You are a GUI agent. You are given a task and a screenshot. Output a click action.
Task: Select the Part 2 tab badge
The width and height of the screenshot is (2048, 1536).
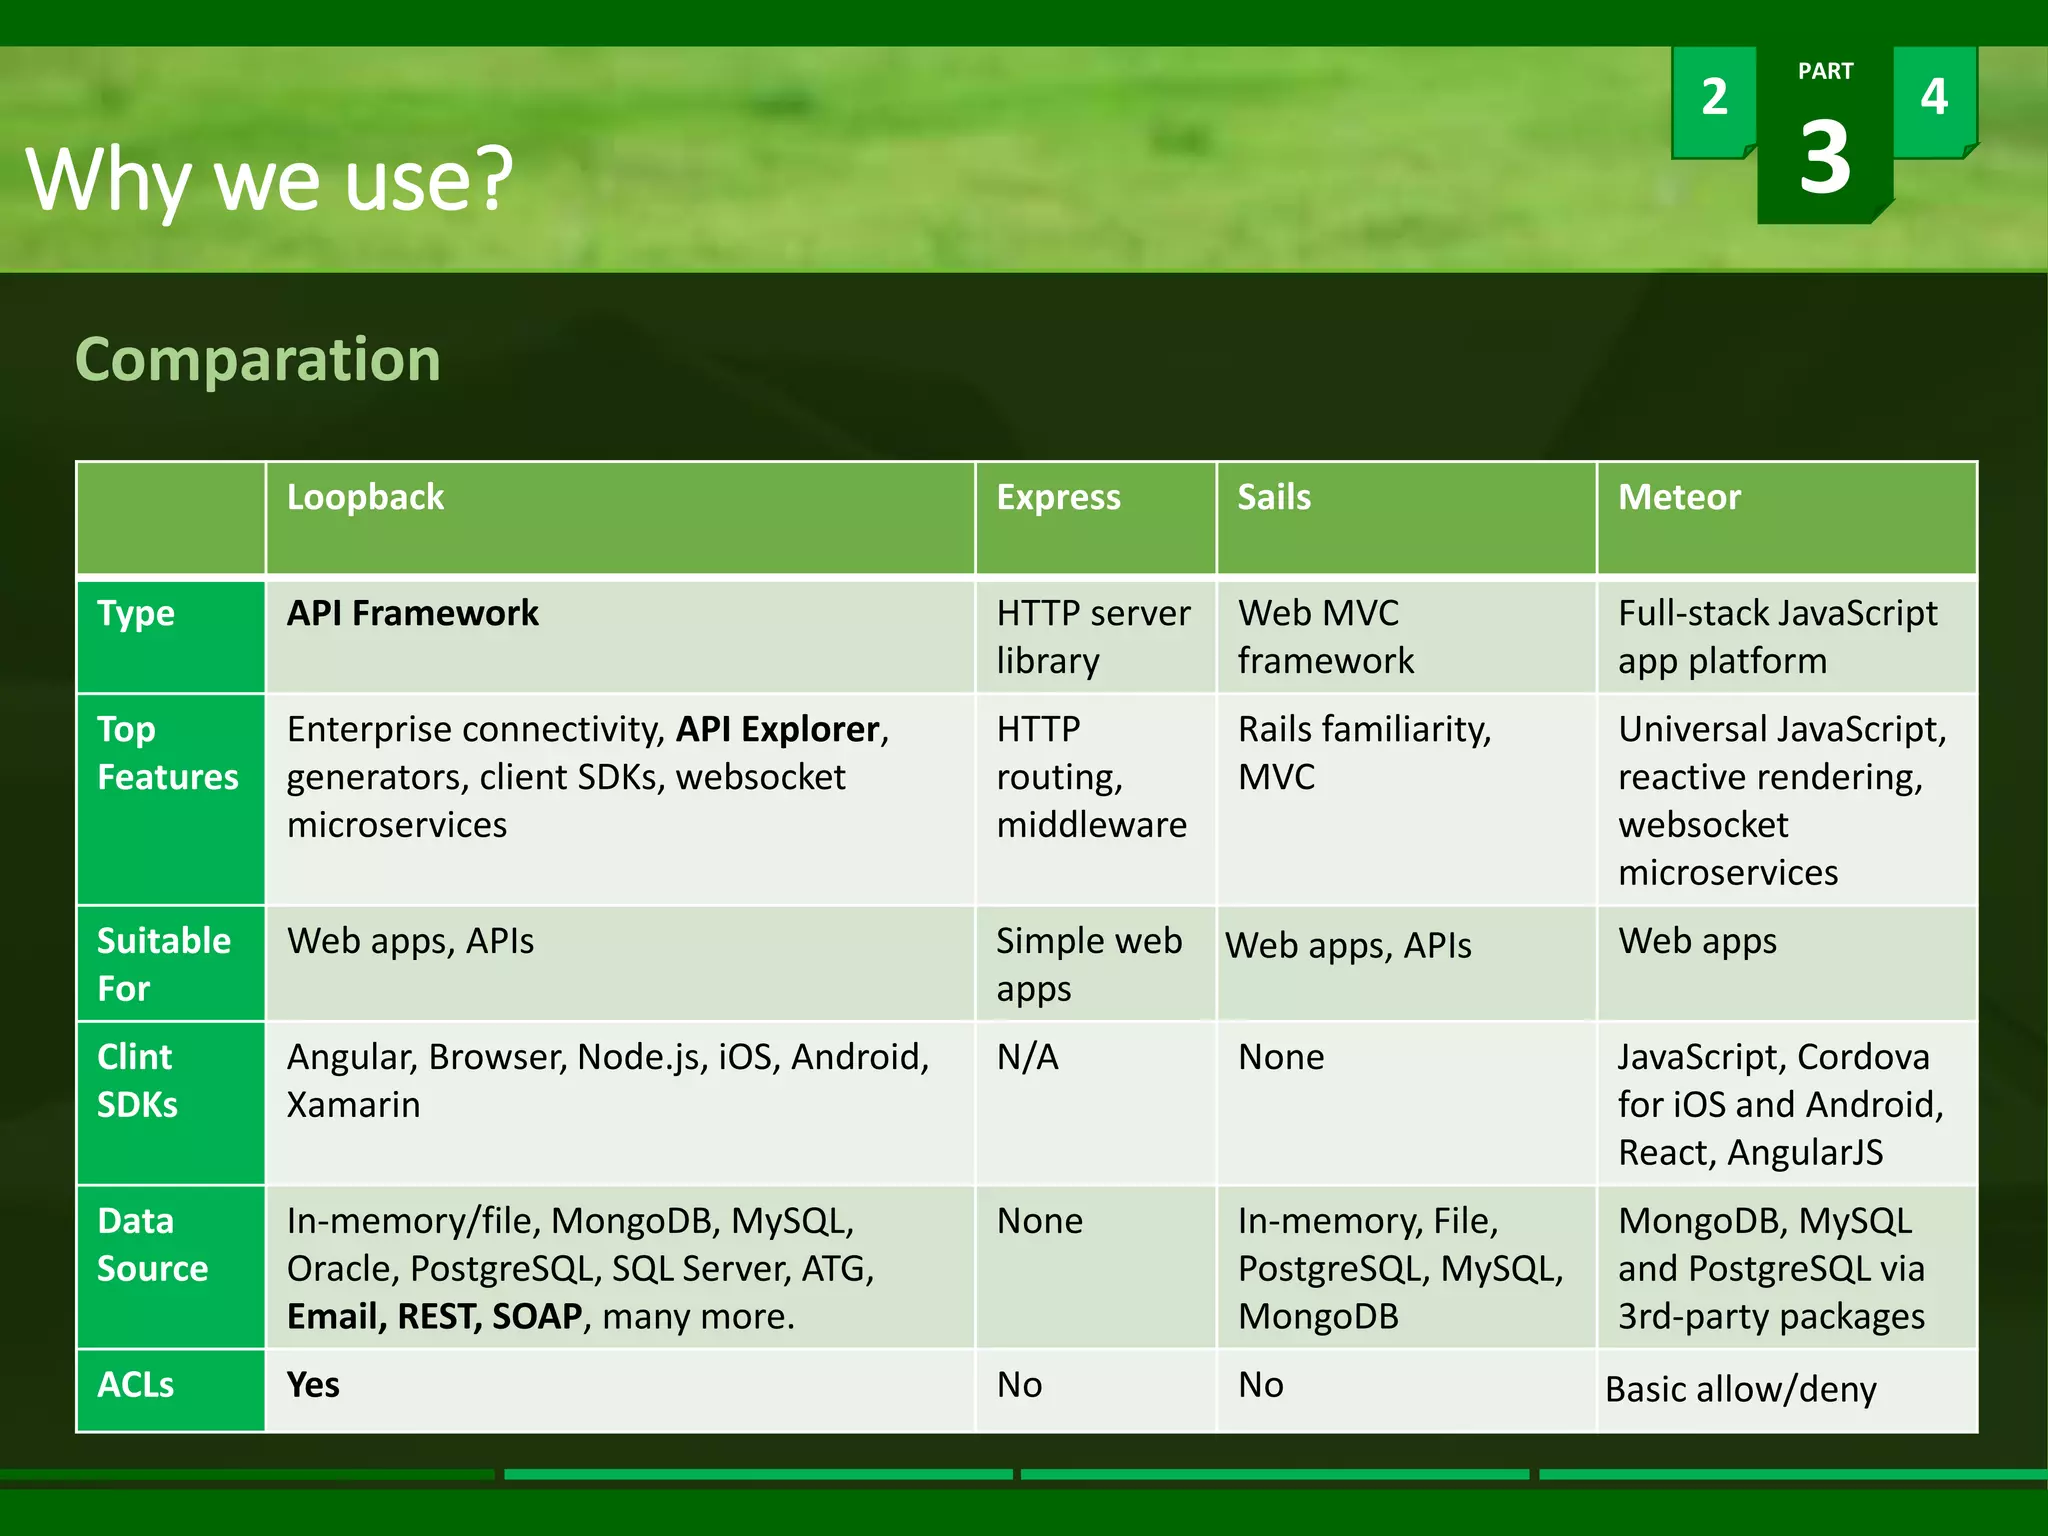point(1714,102)
